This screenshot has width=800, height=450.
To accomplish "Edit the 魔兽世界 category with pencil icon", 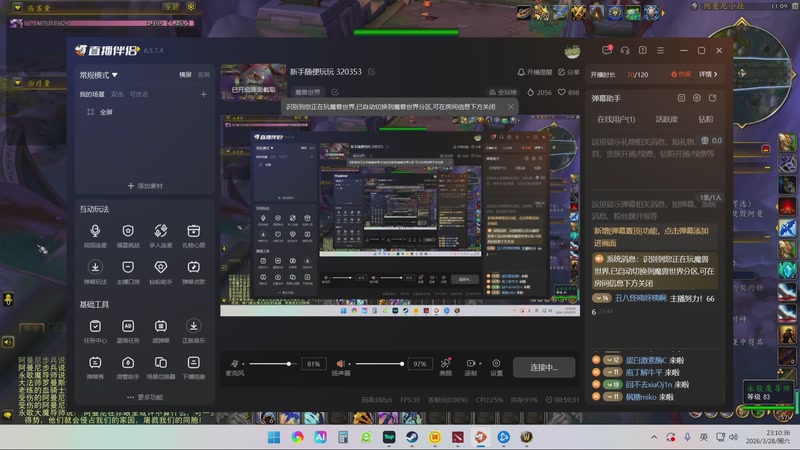I will point(335,92).
